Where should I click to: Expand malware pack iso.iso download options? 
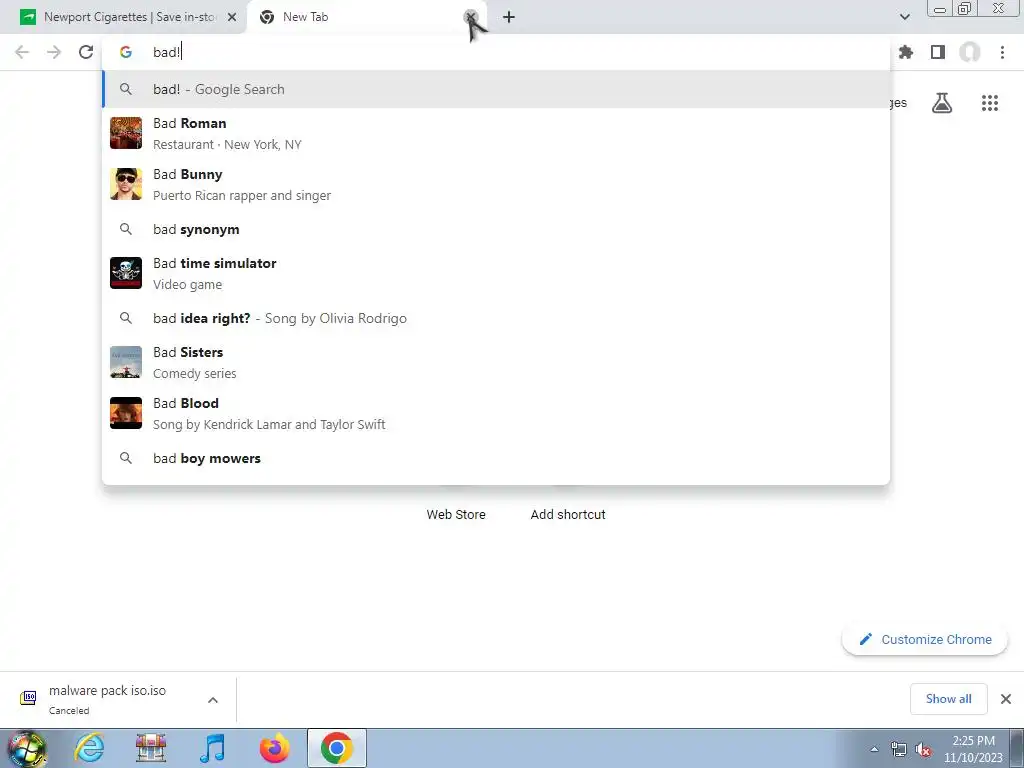point(213,700)
